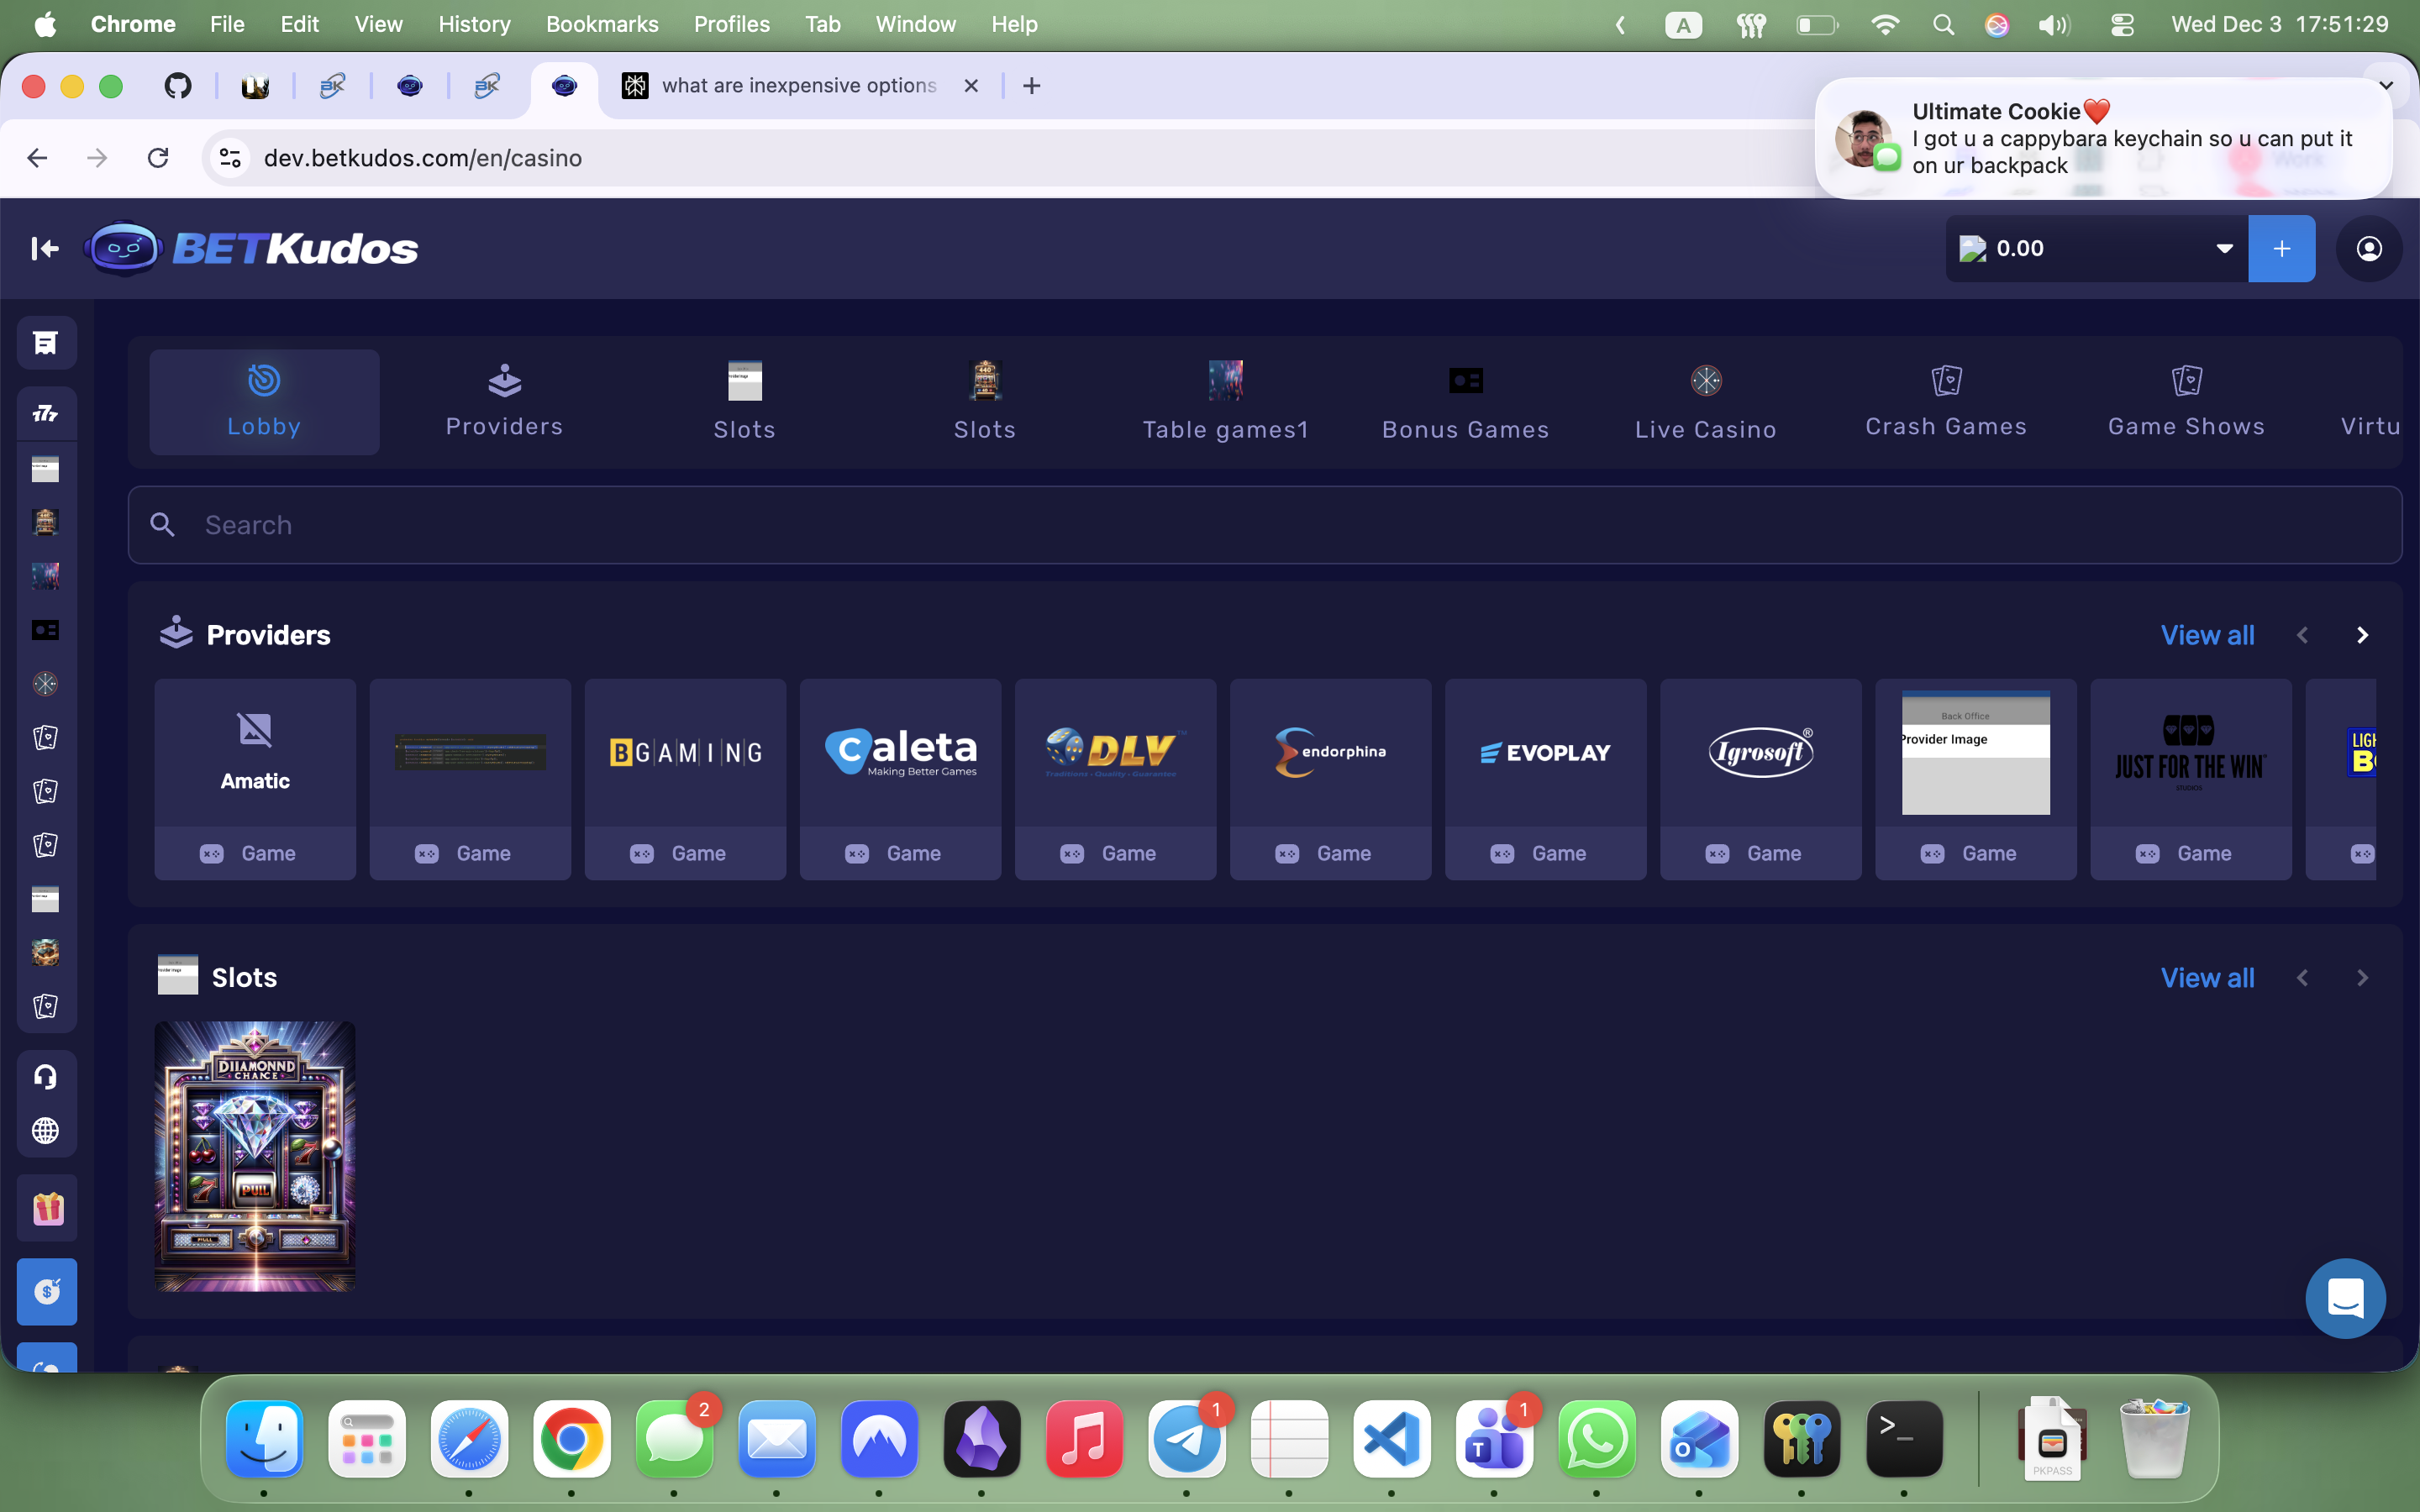Click the gift box promotions icon
This screenshot has height=1512, width=2420.
(x=47, y=1208)
